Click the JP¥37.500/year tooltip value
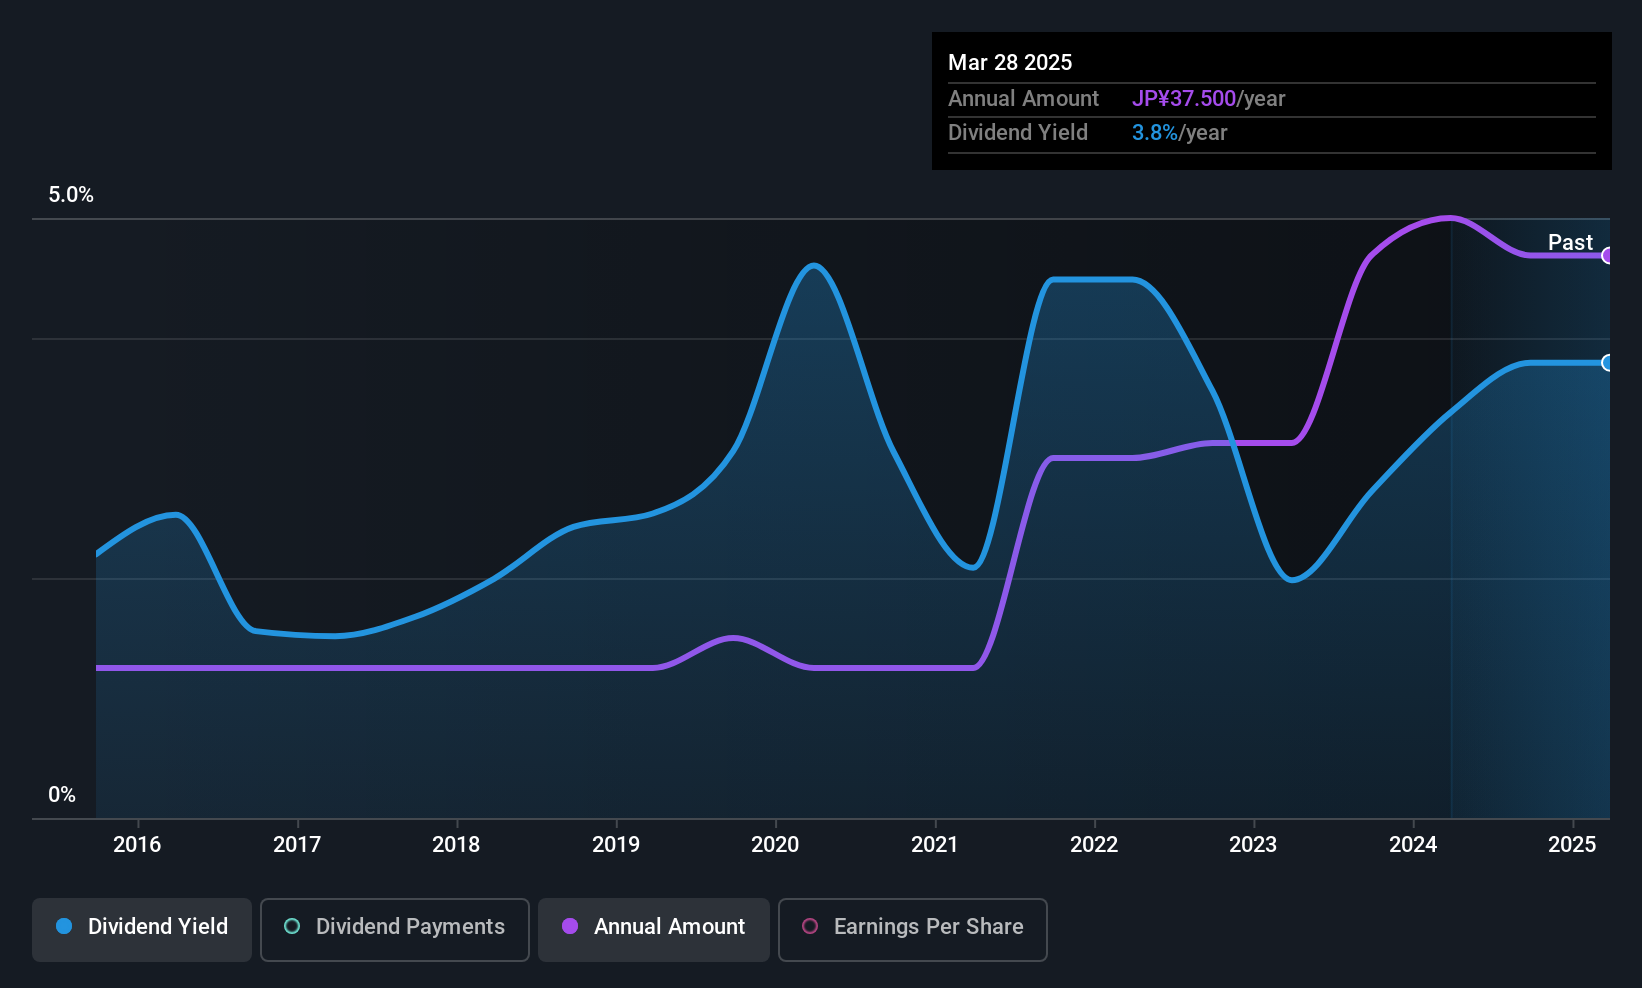 (1208, 99)
